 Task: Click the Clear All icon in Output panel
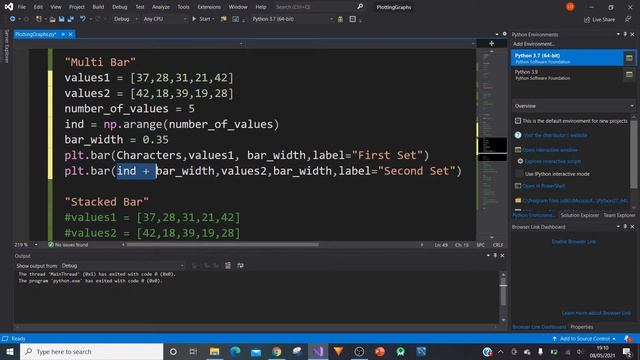coord(228,266)
